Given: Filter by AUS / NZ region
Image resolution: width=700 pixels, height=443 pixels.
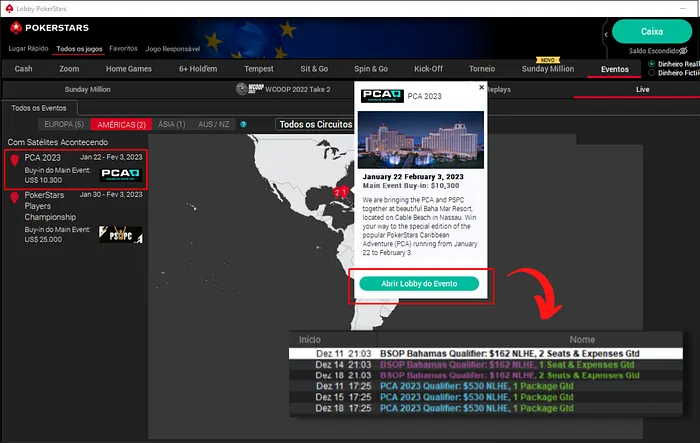Looking at the screenshot, I should (213, 124).
